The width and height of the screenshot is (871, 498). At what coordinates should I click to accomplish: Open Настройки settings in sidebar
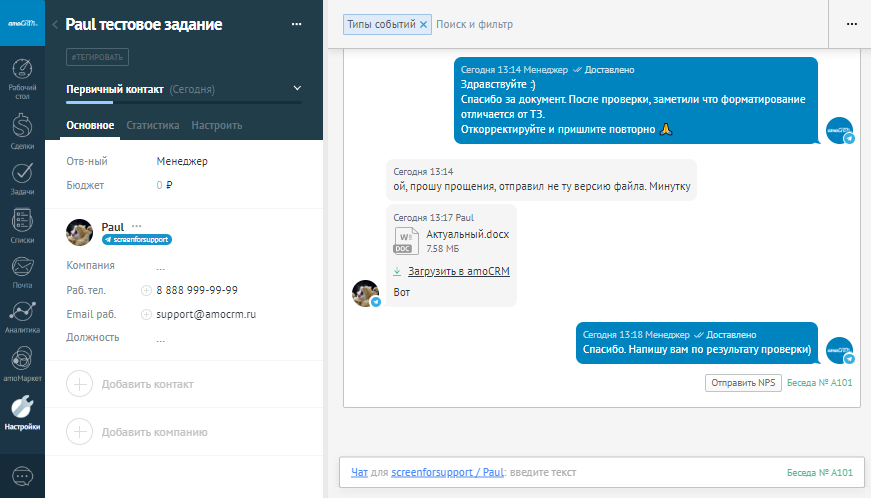(22, 411)
